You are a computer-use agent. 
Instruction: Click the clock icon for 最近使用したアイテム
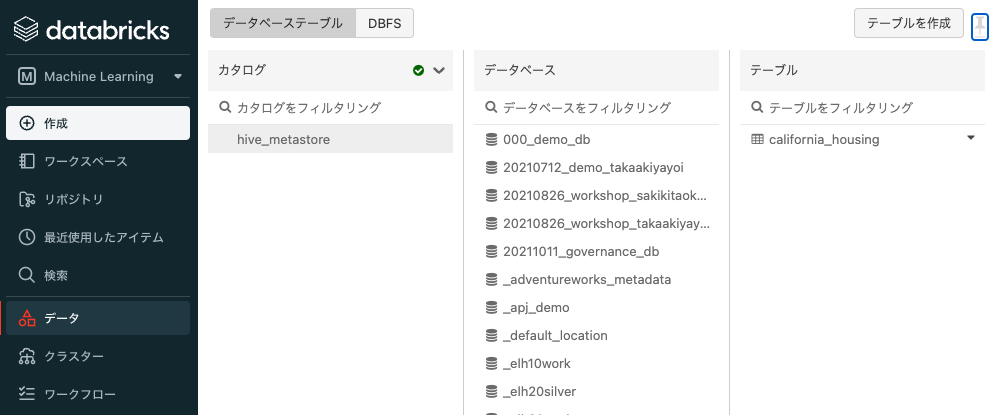click(27, 237)
